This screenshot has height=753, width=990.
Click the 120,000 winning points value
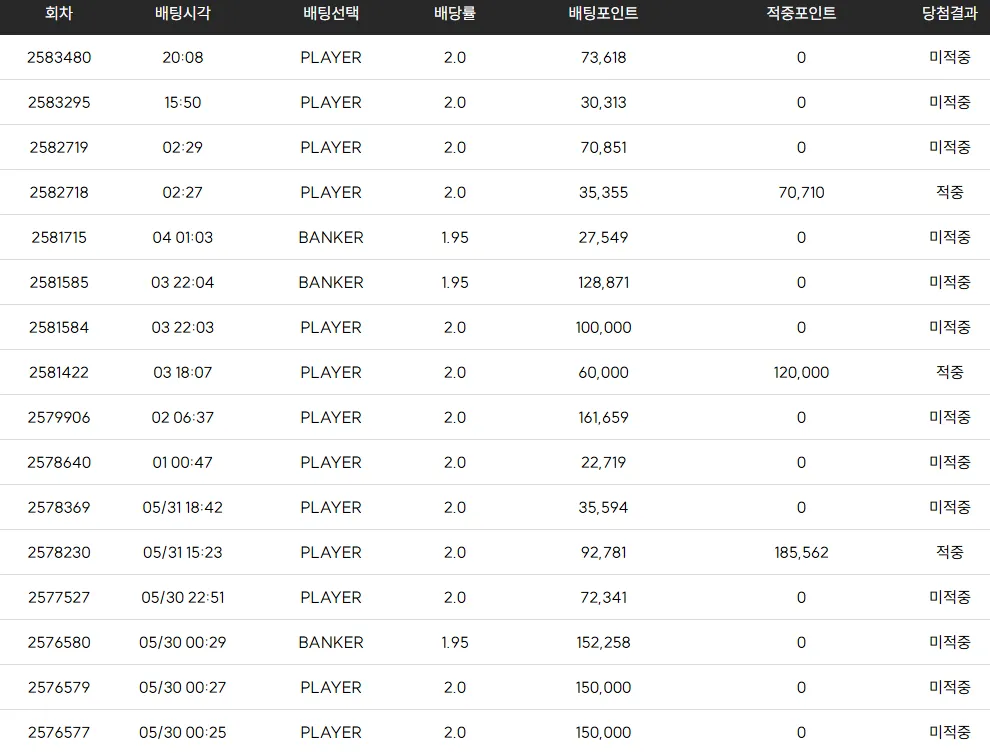(x=801, y=372)
